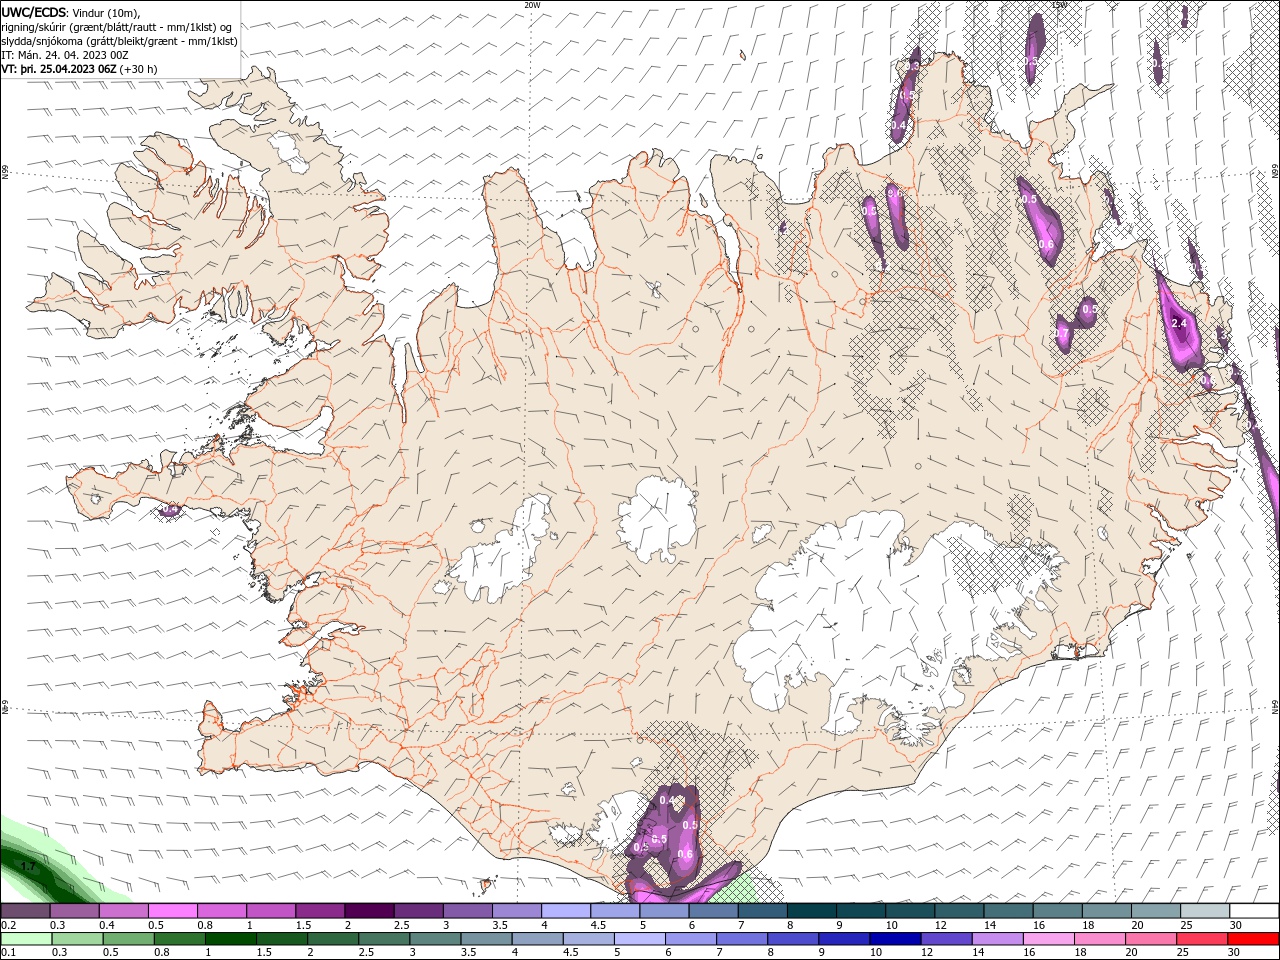The height and width of the screenshot is (960, 1280).
Task: Click the slate blue 6 swatch in upper legend
Action: [714, 911]
